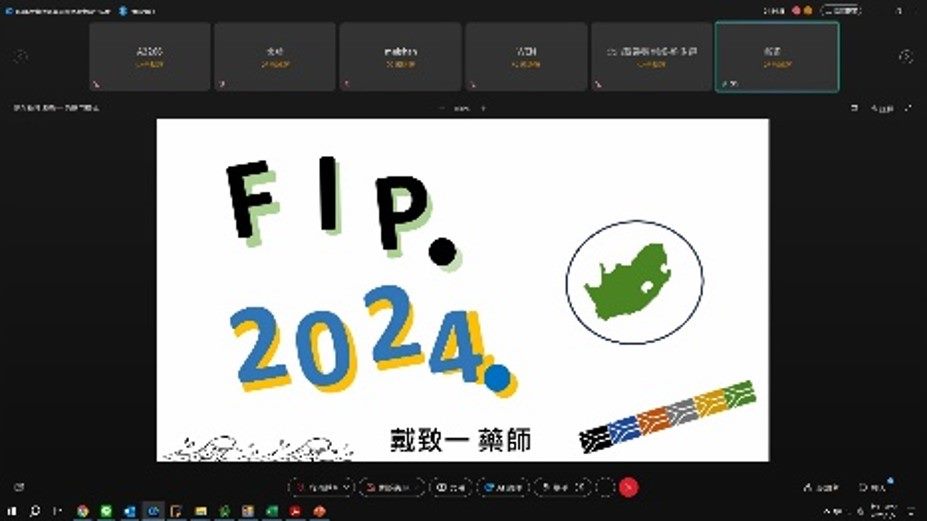Select the highlighted active speaker thumbnail
Image resolution: width=927 pixels, height=521 pixels.
point(777,57)
